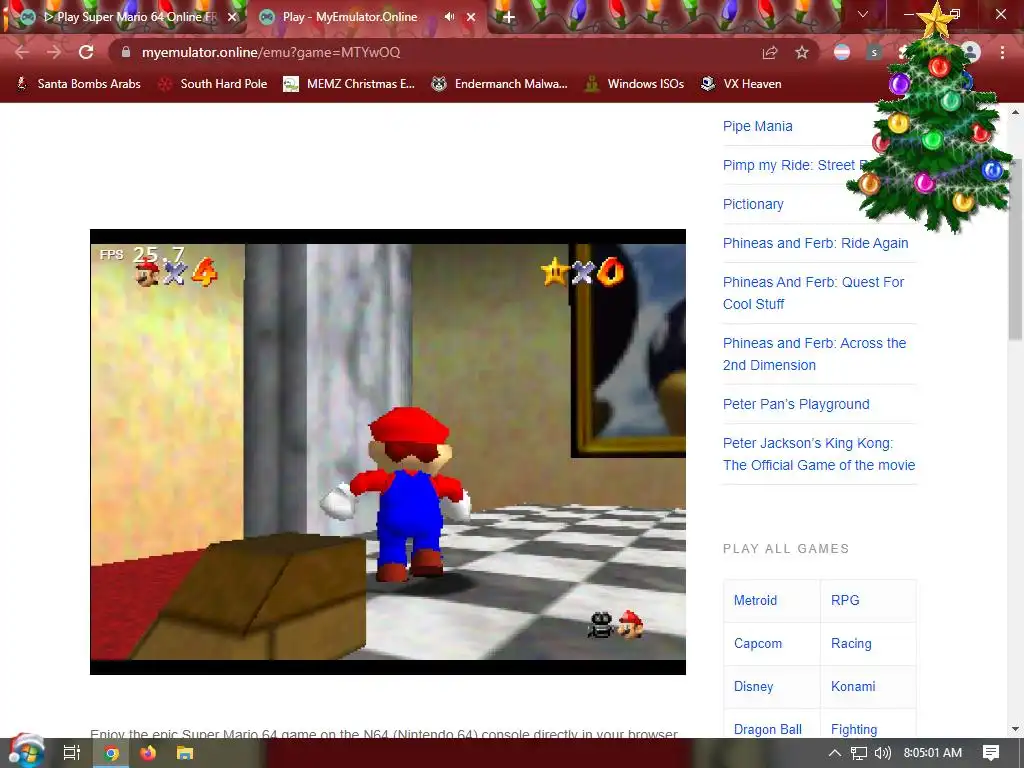Select the Disney category

pyautogui.click(x=754, y=686)
